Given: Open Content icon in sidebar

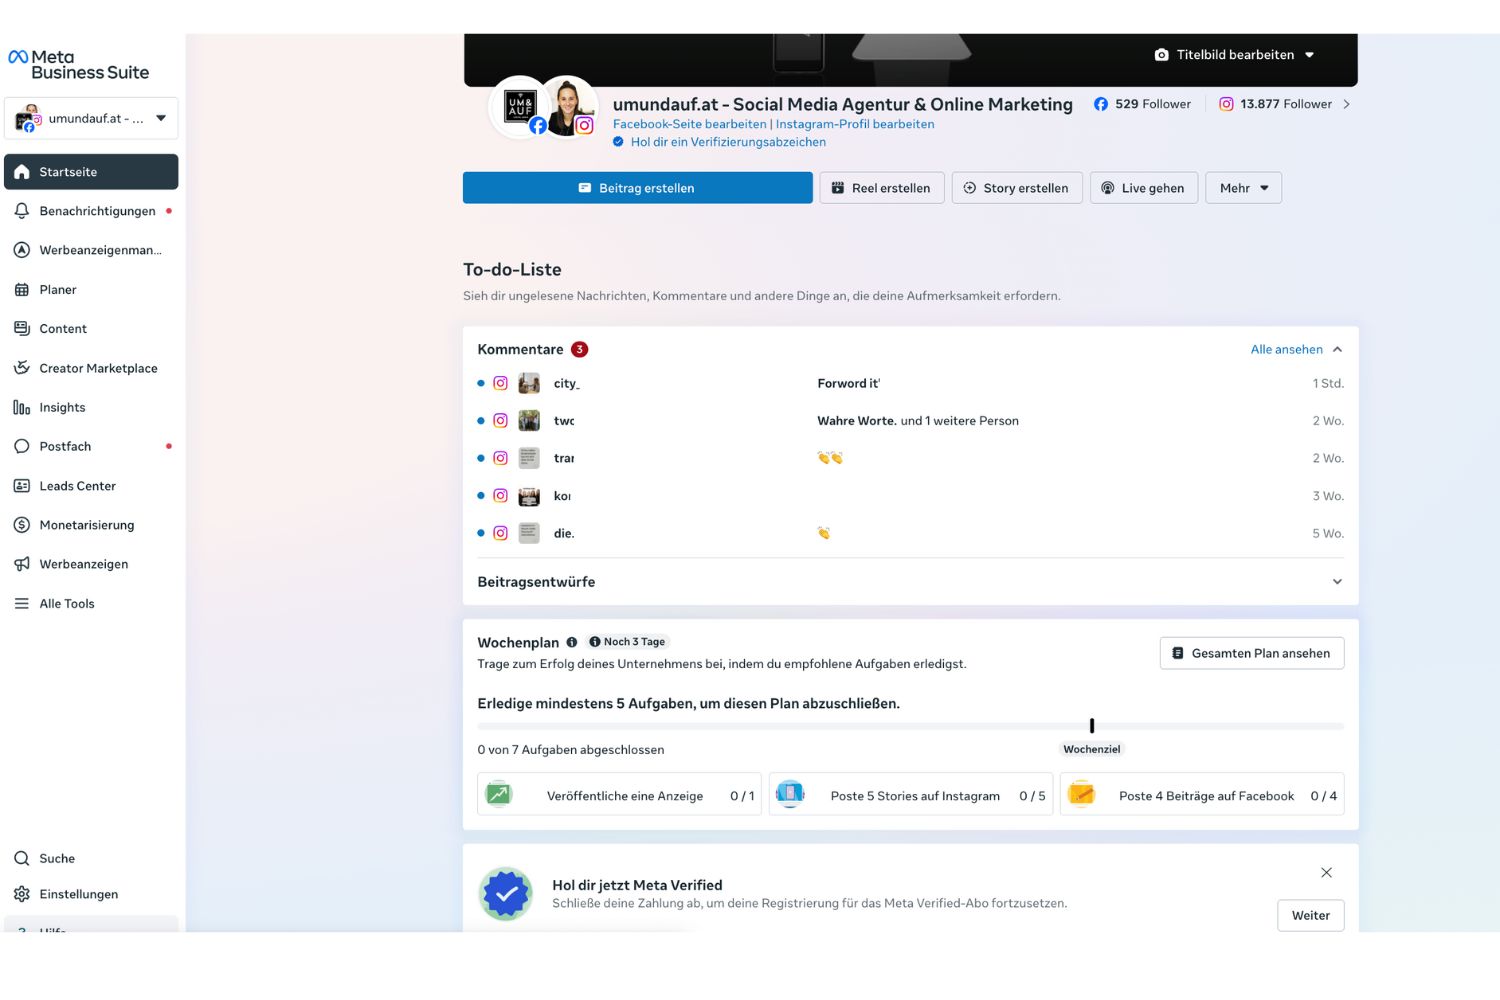Looking at the screenshot, I should coord(22,329).
